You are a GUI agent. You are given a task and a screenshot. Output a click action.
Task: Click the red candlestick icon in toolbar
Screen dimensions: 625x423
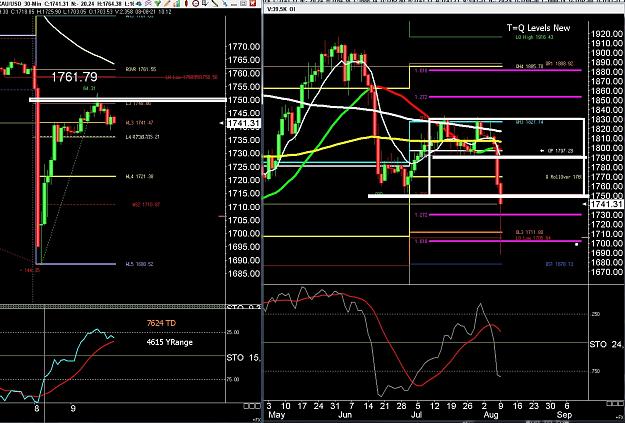point(186,3)
